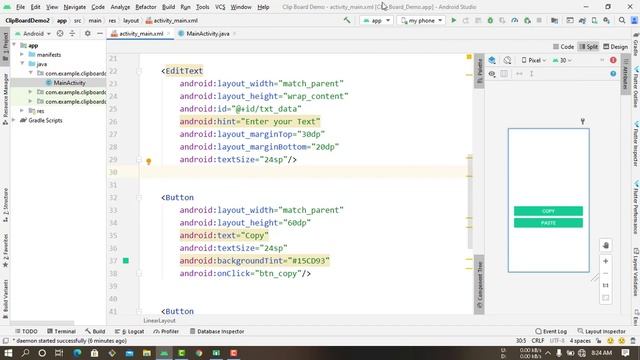The height and width of the screenshot is (360, 640).
Task: Hide the Project panel minus icon
Action: click(x=100, y=33)
